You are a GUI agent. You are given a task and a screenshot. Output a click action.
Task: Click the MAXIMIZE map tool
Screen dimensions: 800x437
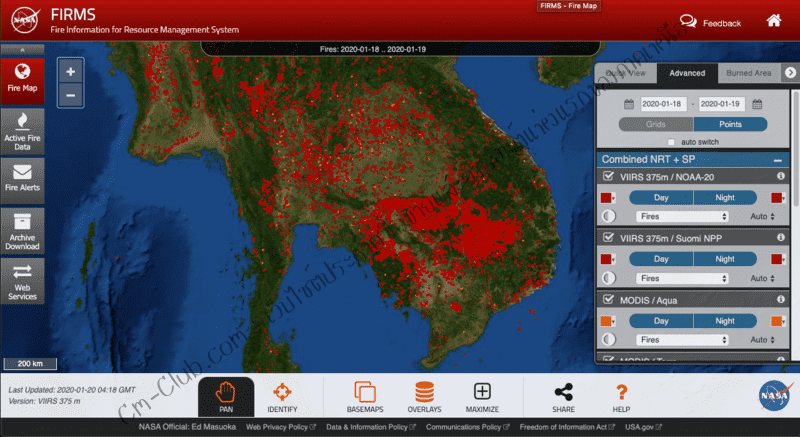pyautogui.click(x=482, y=397)
